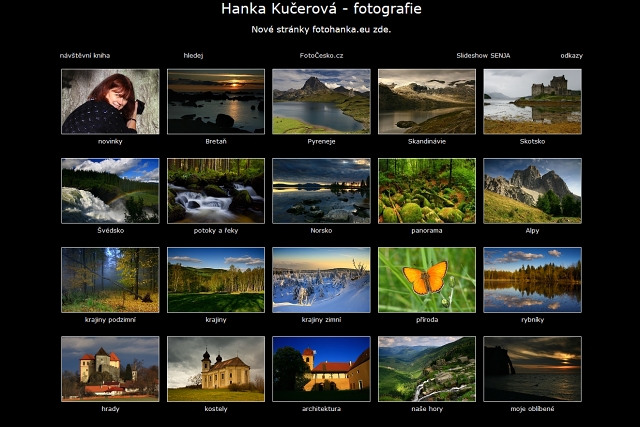This screenshot has height=427, width=640.
Task: Click the kostely caption label
Action: (x=216, y=409)
